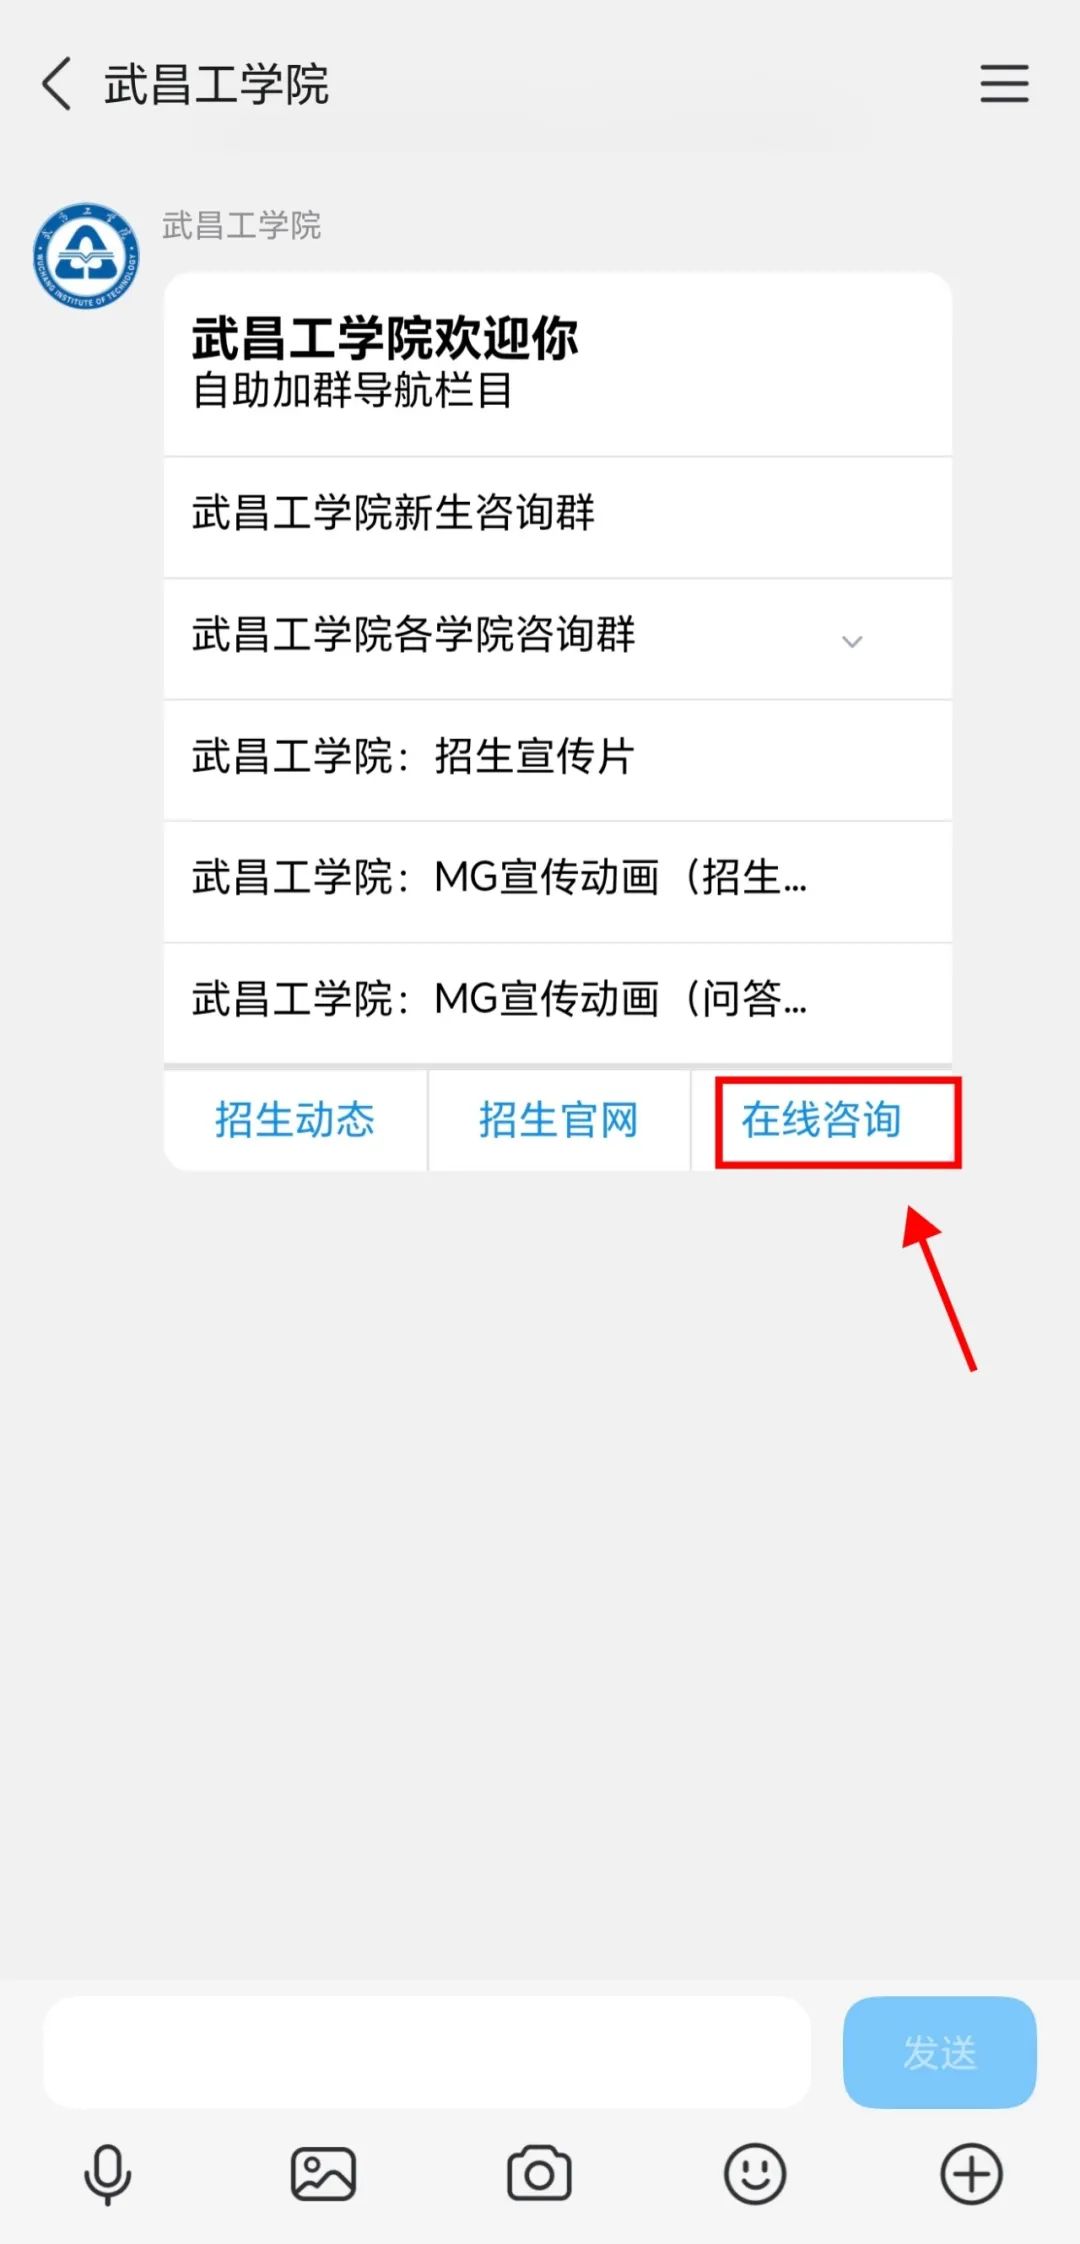Tap the microphone voice input icon
This screenshot has width=1080, height=2244.
pos(107,2174)
